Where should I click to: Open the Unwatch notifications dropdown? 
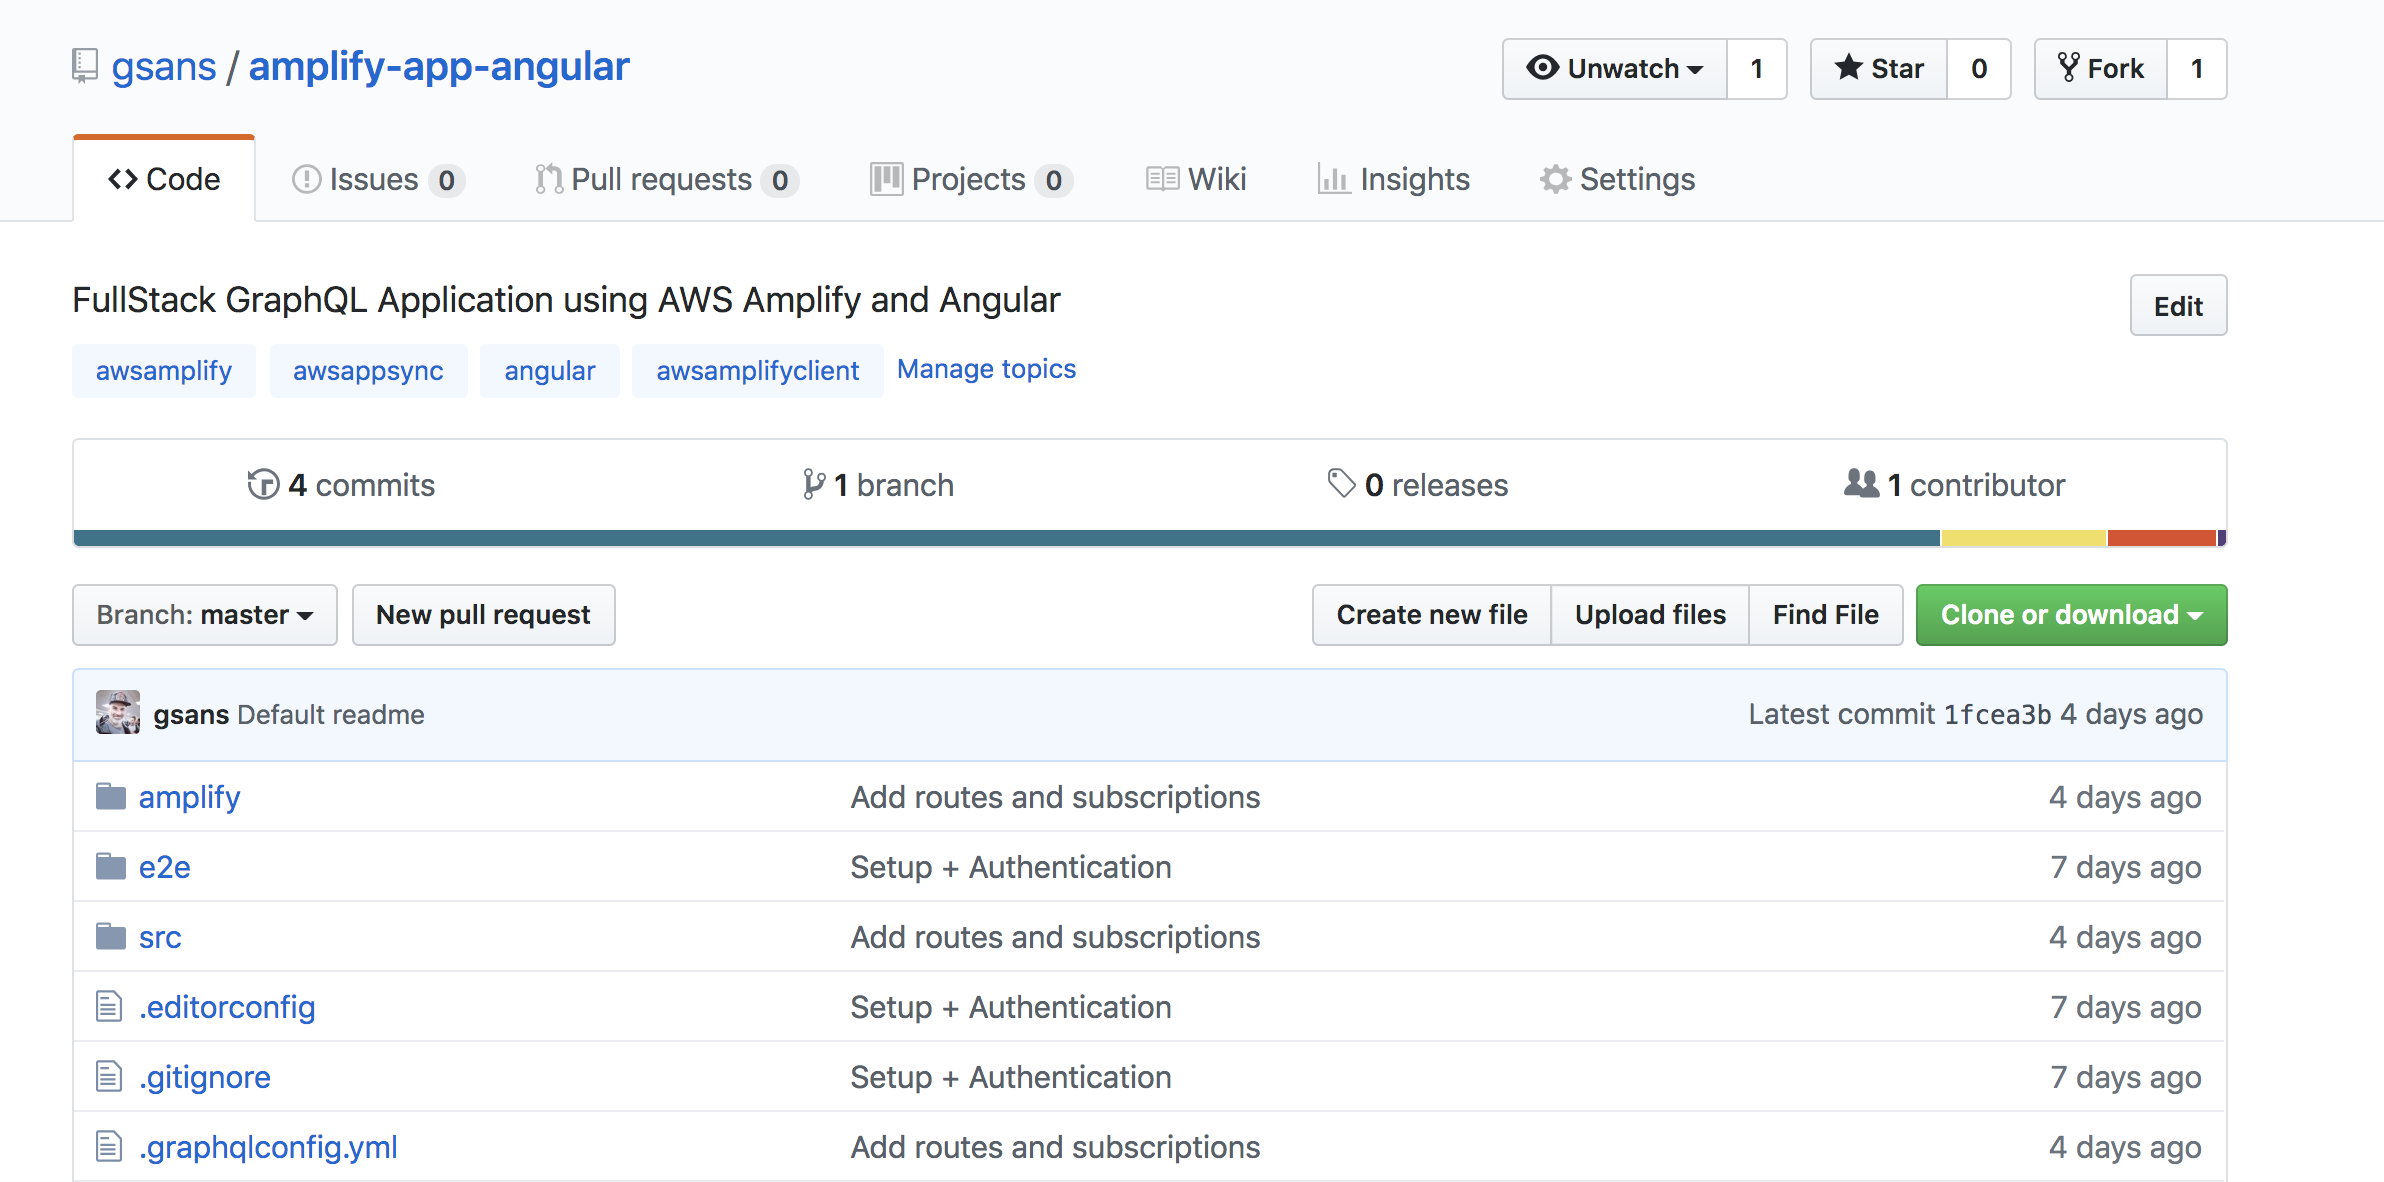[x=1614, y=69]
